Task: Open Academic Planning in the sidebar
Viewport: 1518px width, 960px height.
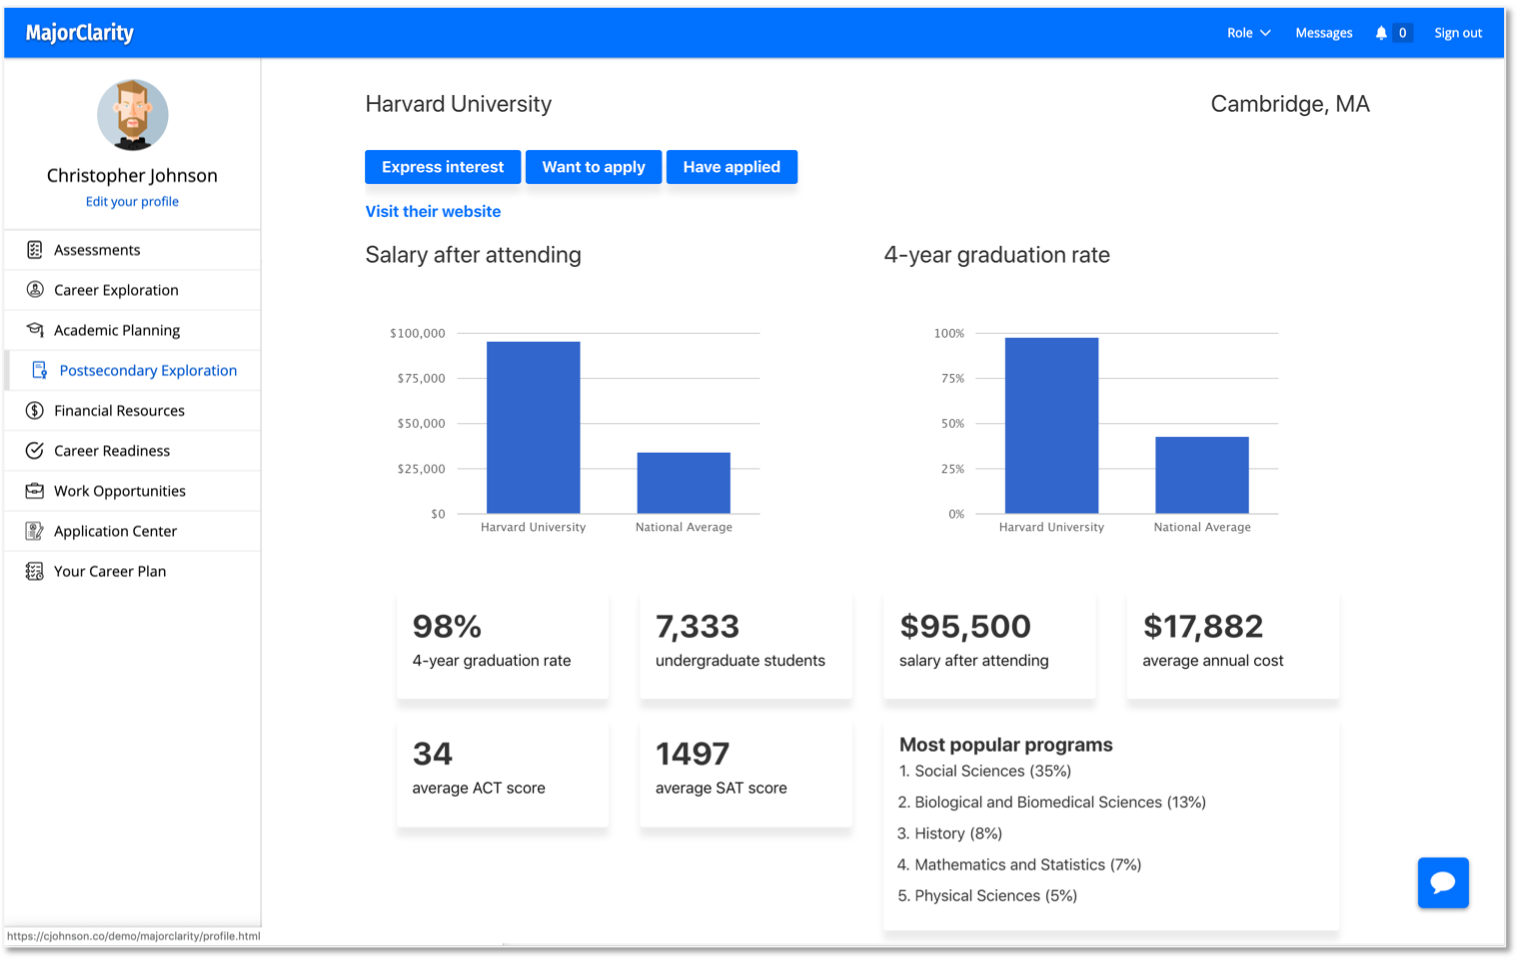Action: pos(133,330)
